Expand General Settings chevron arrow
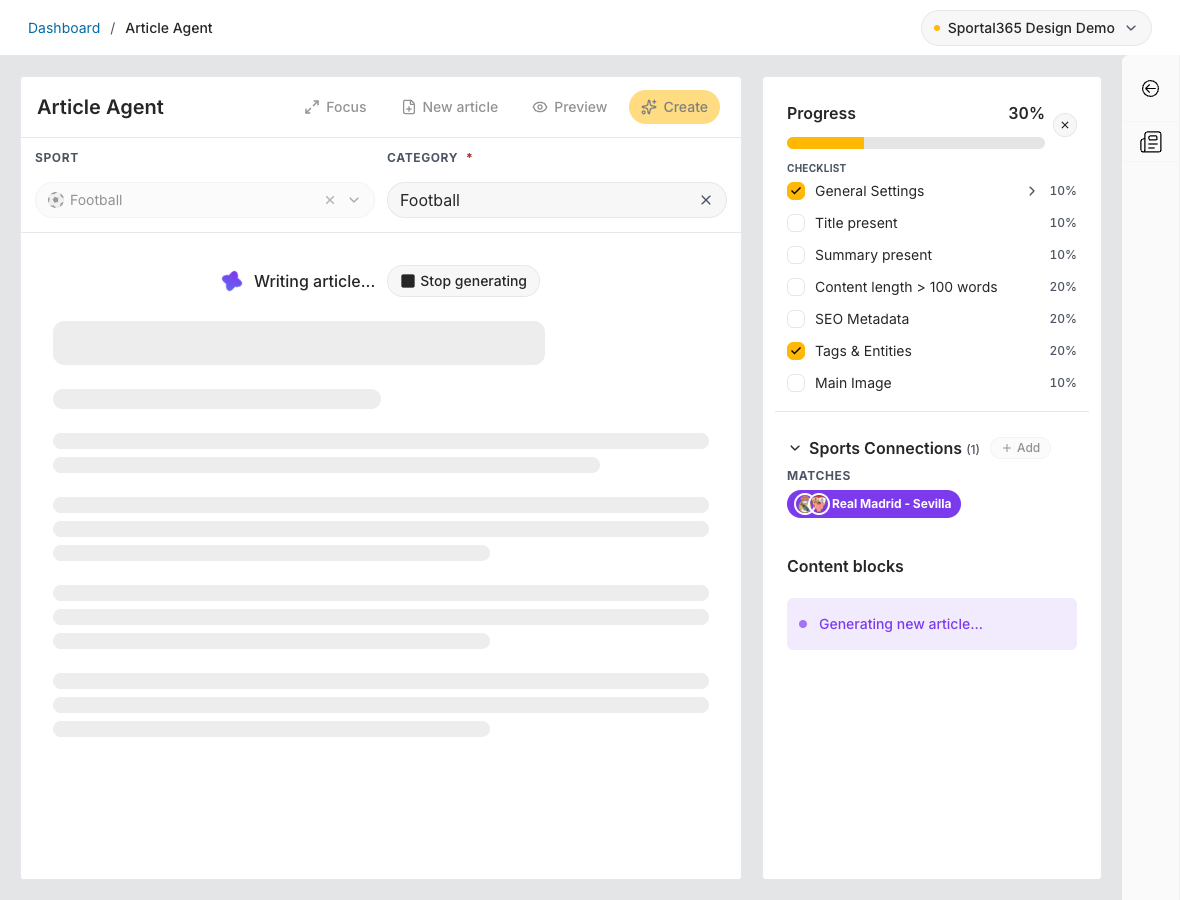1180x900 pixels. [x=1031, y=191]
